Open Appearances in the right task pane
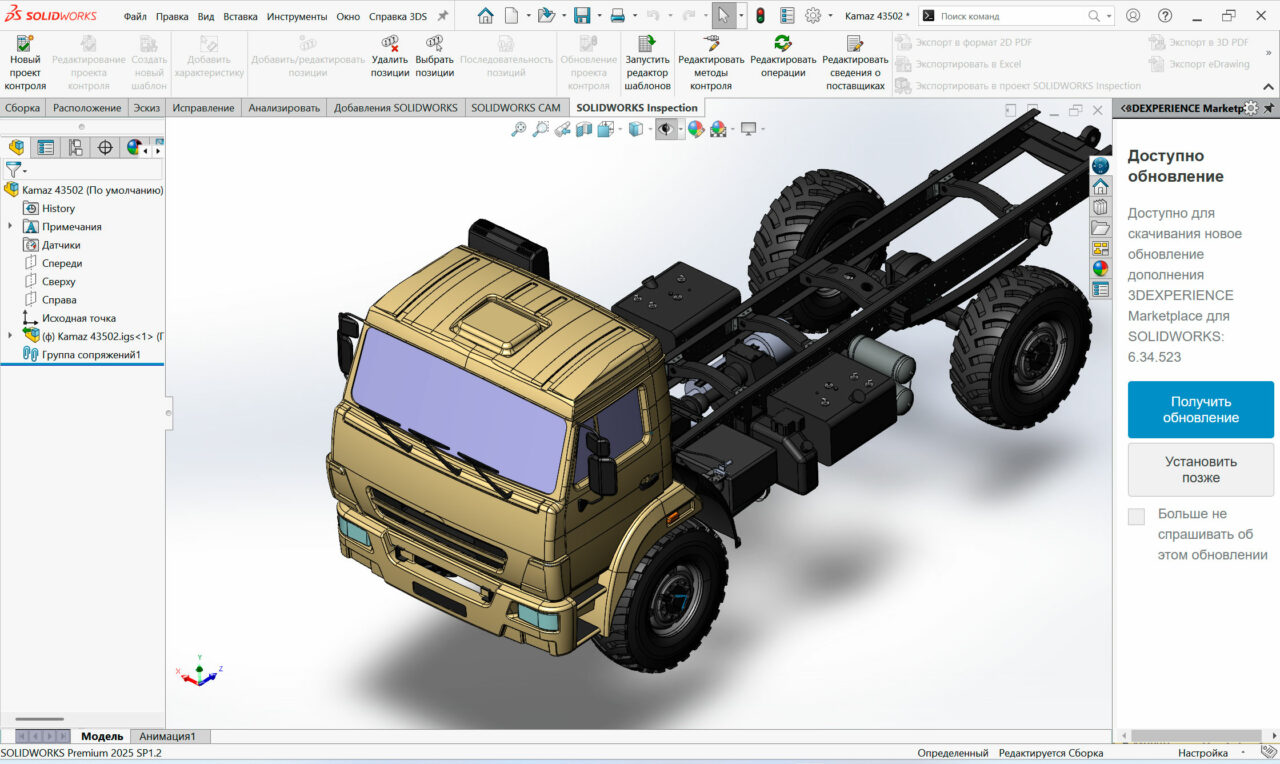 [1100, 268]
